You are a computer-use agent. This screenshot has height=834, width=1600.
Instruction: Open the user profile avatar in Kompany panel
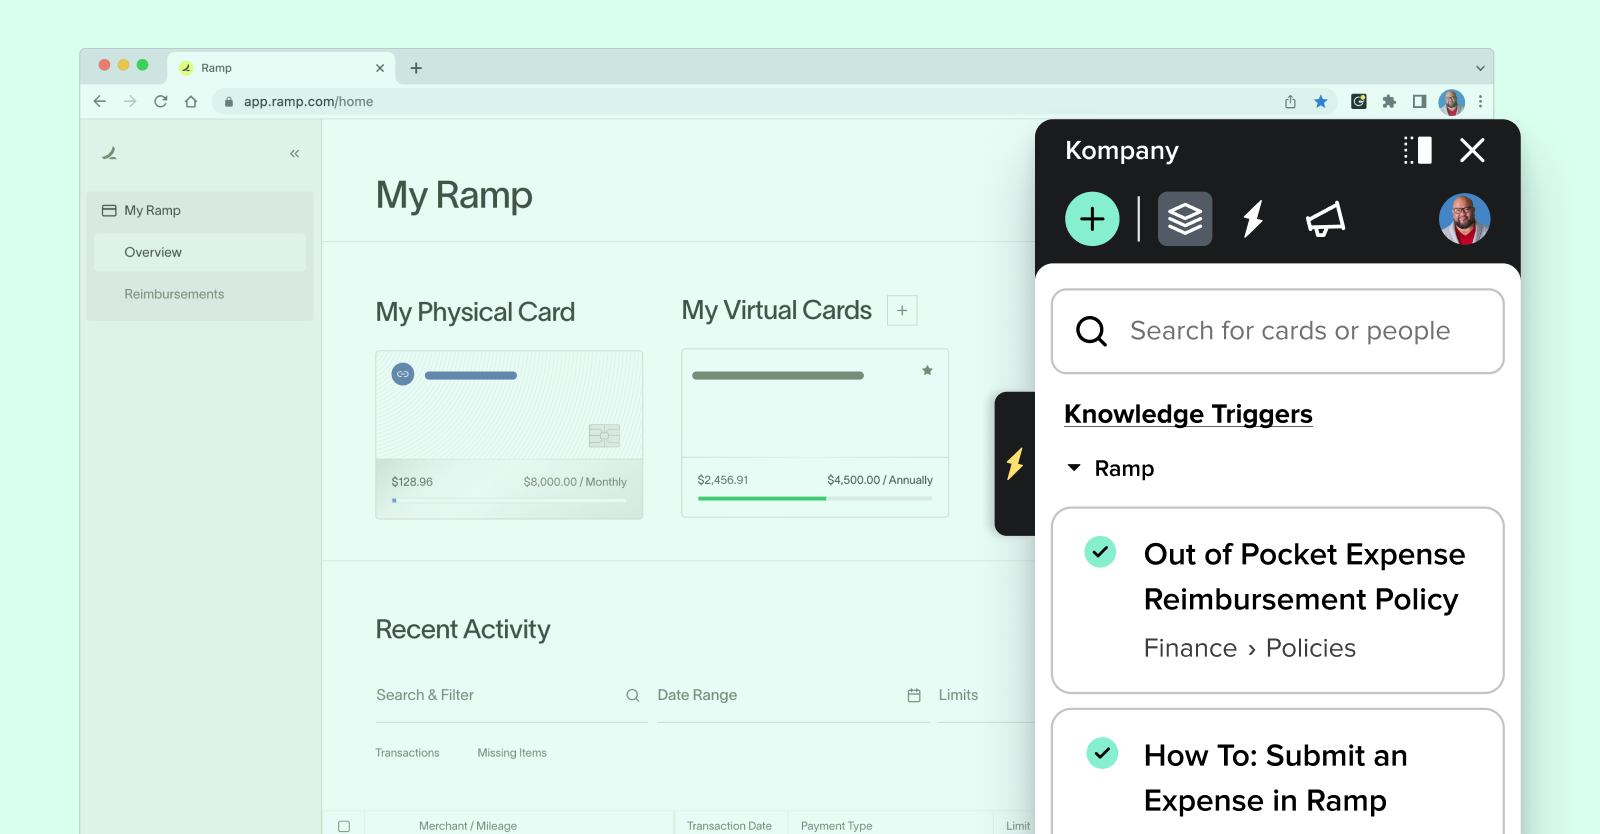coord(1464,219)
